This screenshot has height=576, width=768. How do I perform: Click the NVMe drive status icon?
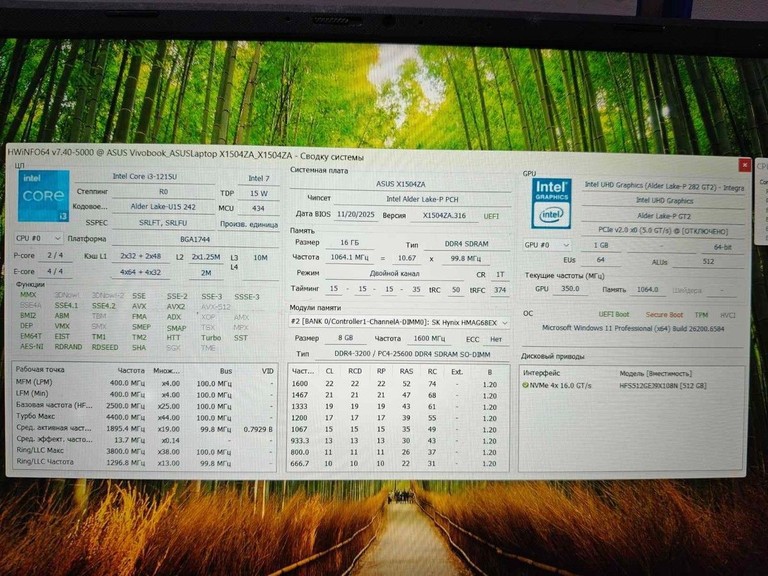[x=525, y=385]
